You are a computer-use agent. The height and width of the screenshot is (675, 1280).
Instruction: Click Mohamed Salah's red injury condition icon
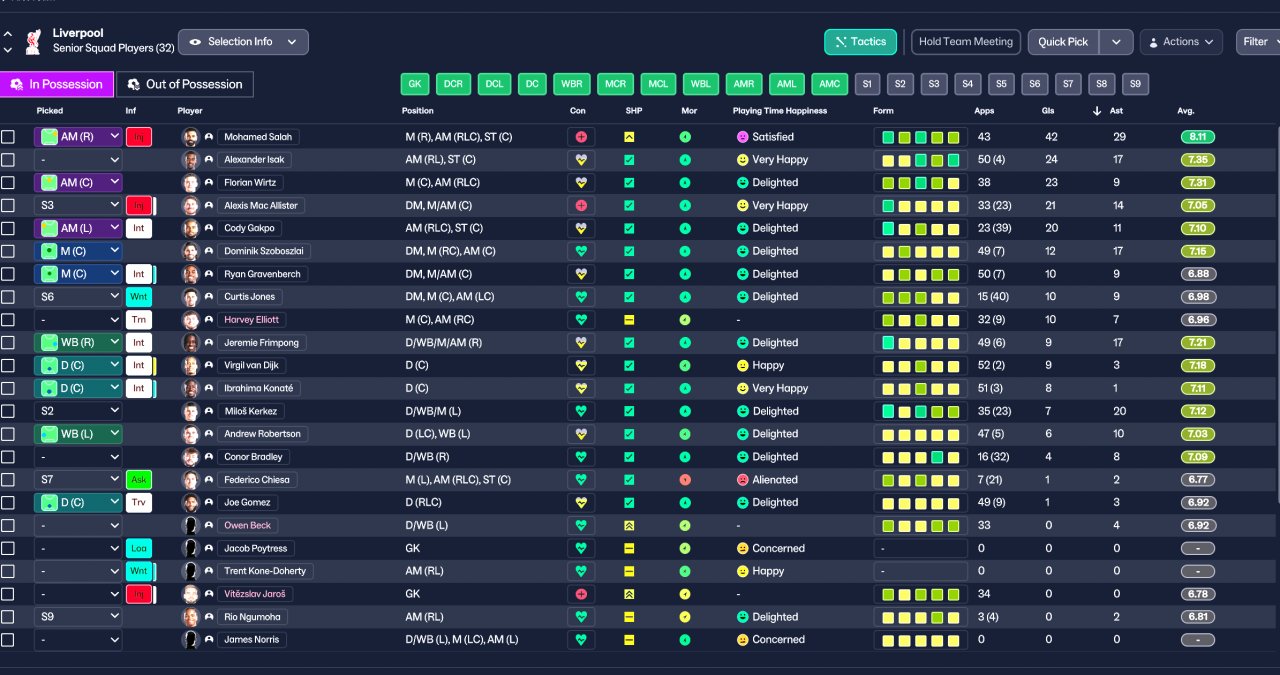click(580, 137)
